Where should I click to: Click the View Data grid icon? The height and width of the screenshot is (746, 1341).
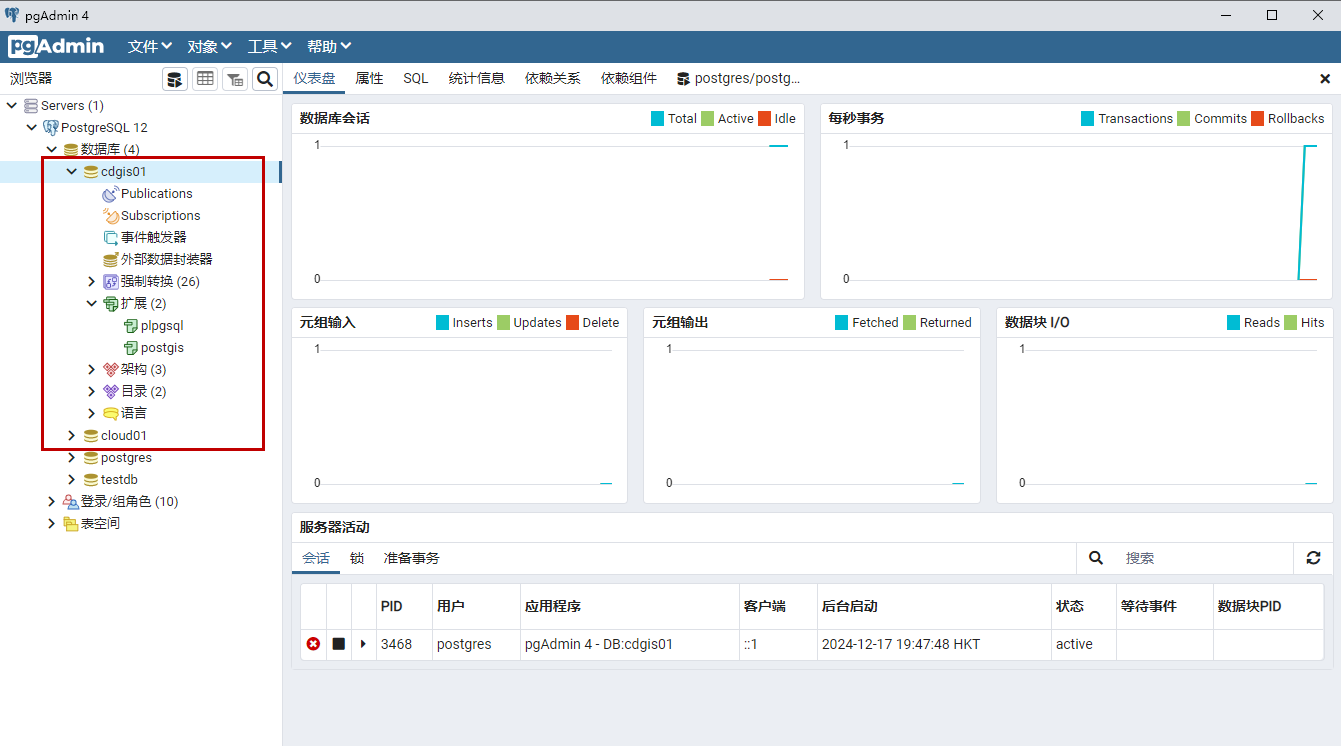(205, 79)
